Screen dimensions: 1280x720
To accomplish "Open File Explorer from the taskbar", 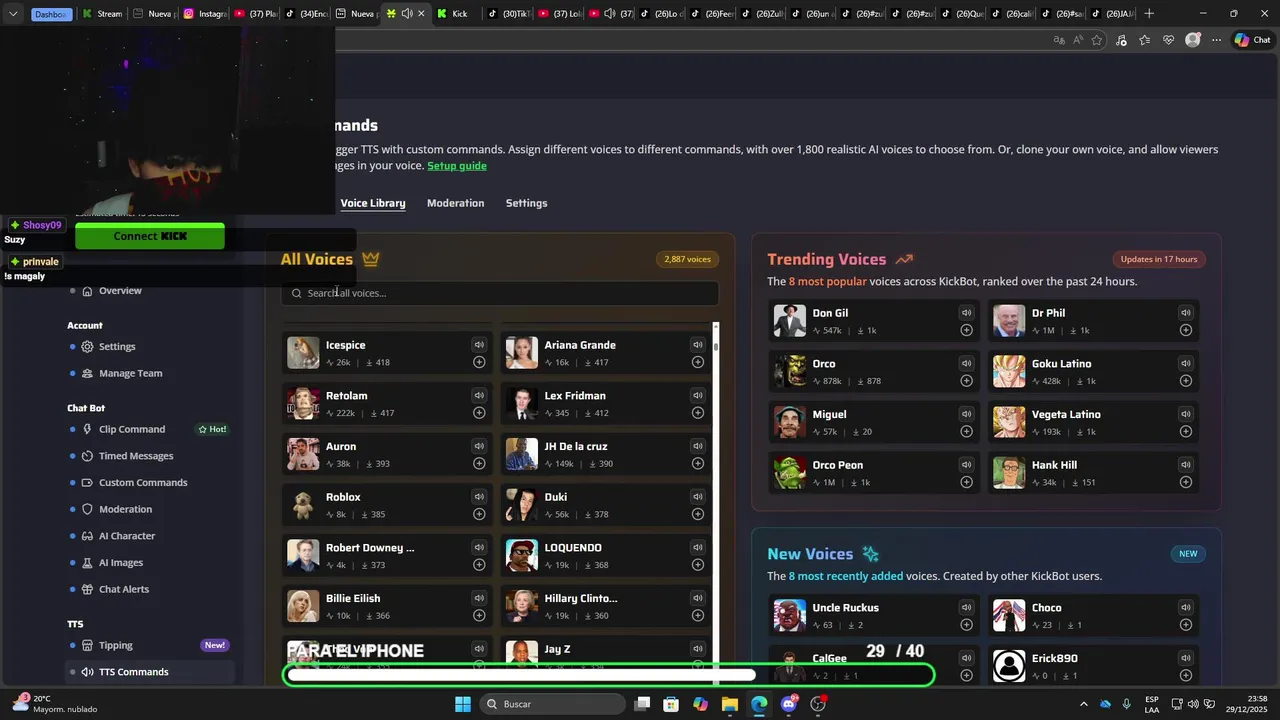I will (x=730, y=704).
